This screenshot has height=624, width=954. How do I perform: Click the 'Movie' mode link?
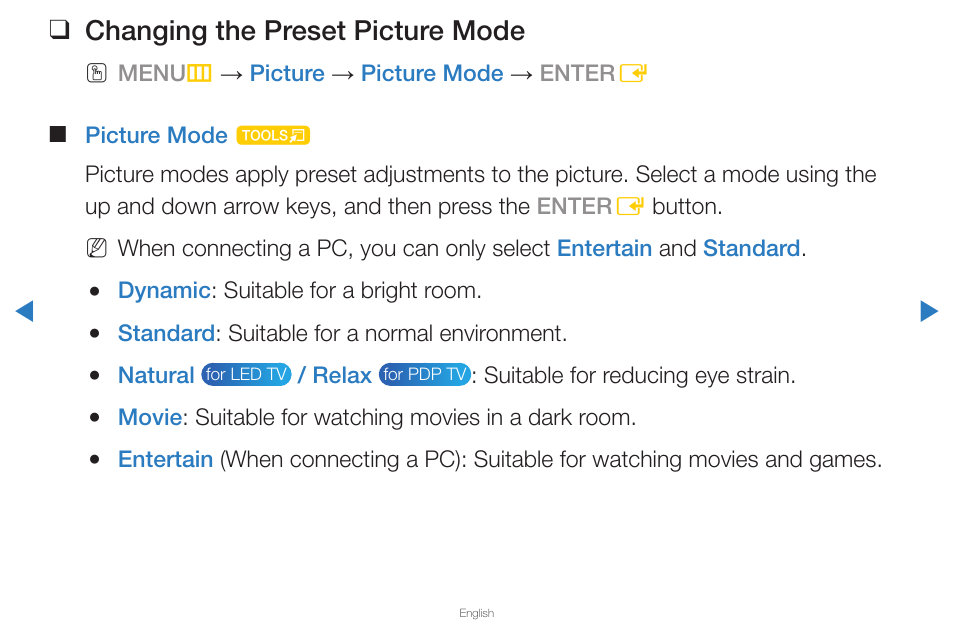coord(150,417)
